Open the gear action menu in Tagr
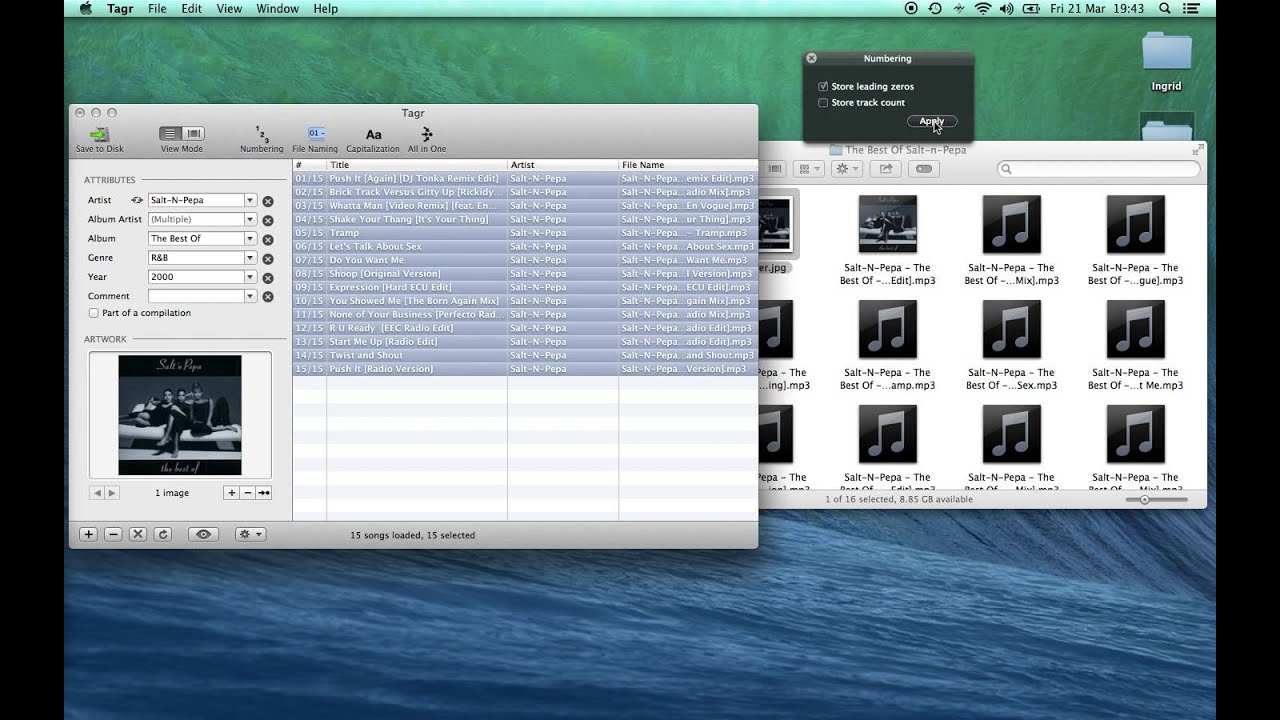1280x720 pixels. point(250,535)
